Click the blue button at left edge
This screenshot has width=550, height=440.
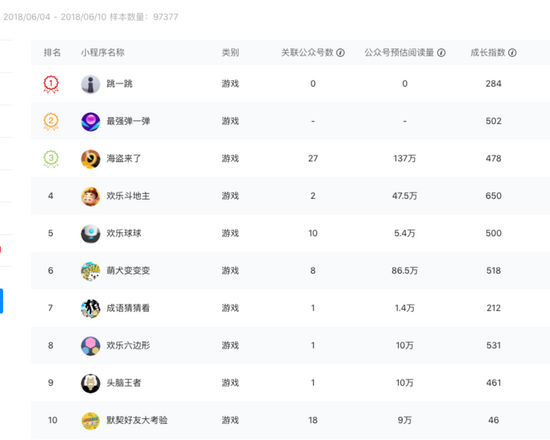point(1,301)
